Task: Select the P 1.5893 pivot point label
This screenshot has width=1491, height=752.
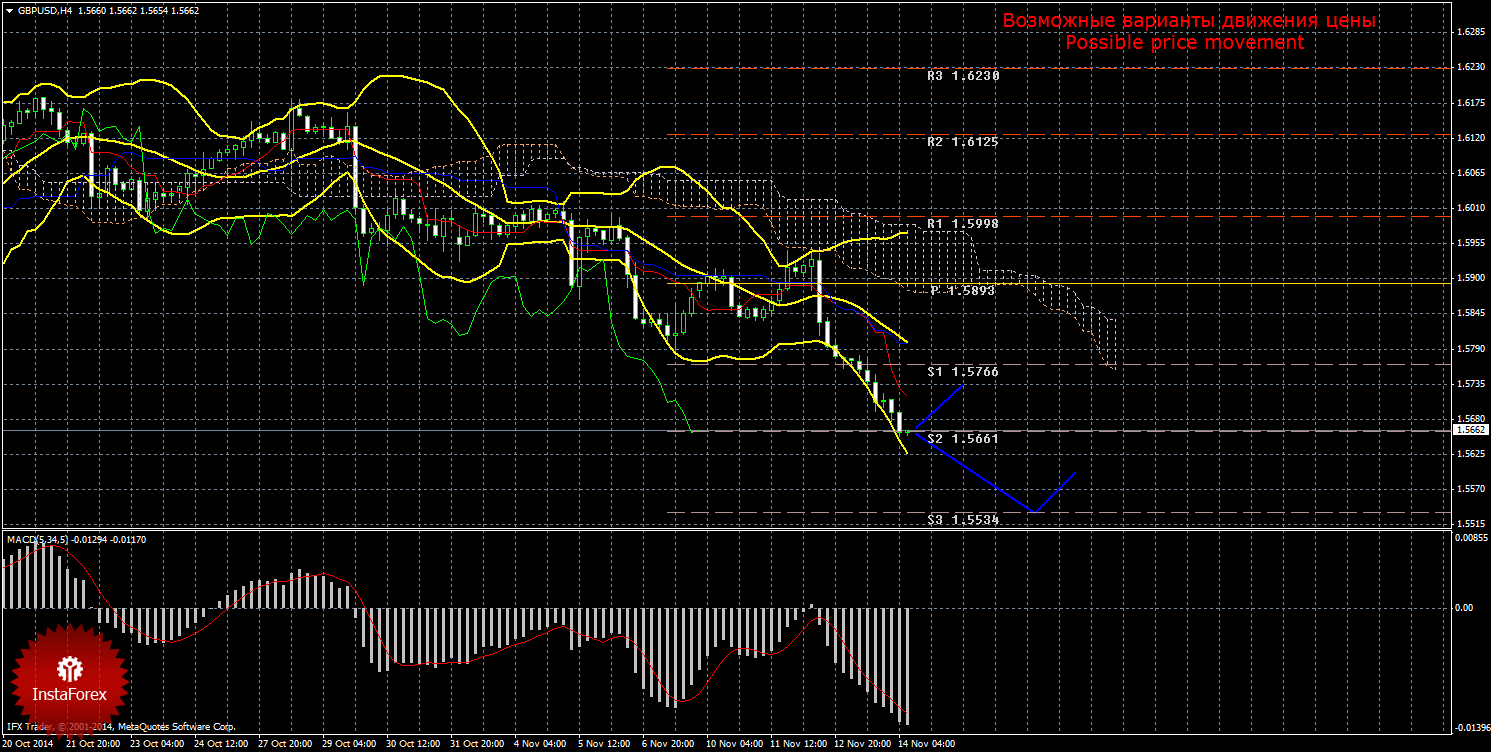Action: click(964, 290)
